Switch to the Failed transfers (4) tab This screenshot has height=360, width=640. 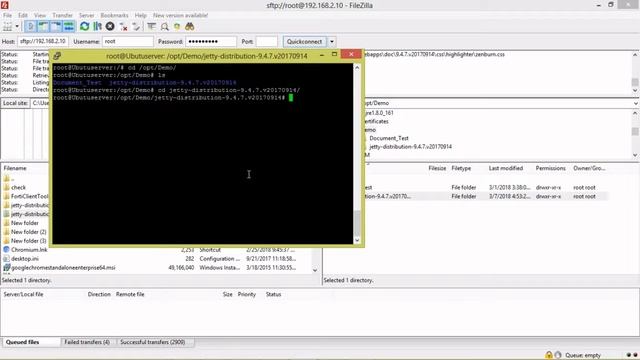87,342
